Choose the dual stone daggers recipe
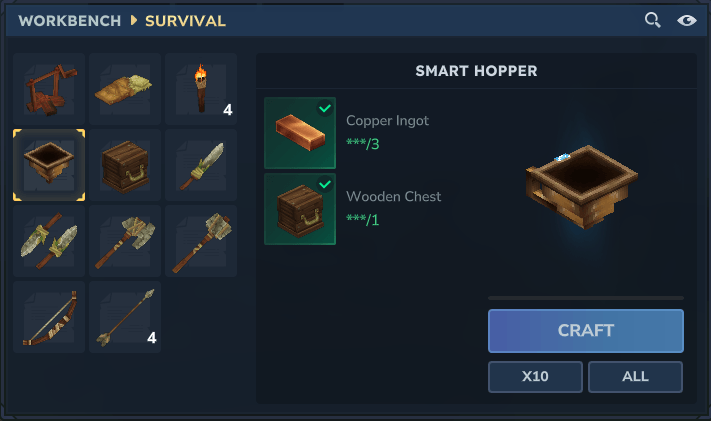This screenshot has width=711, height=421. tap(49, 241)
